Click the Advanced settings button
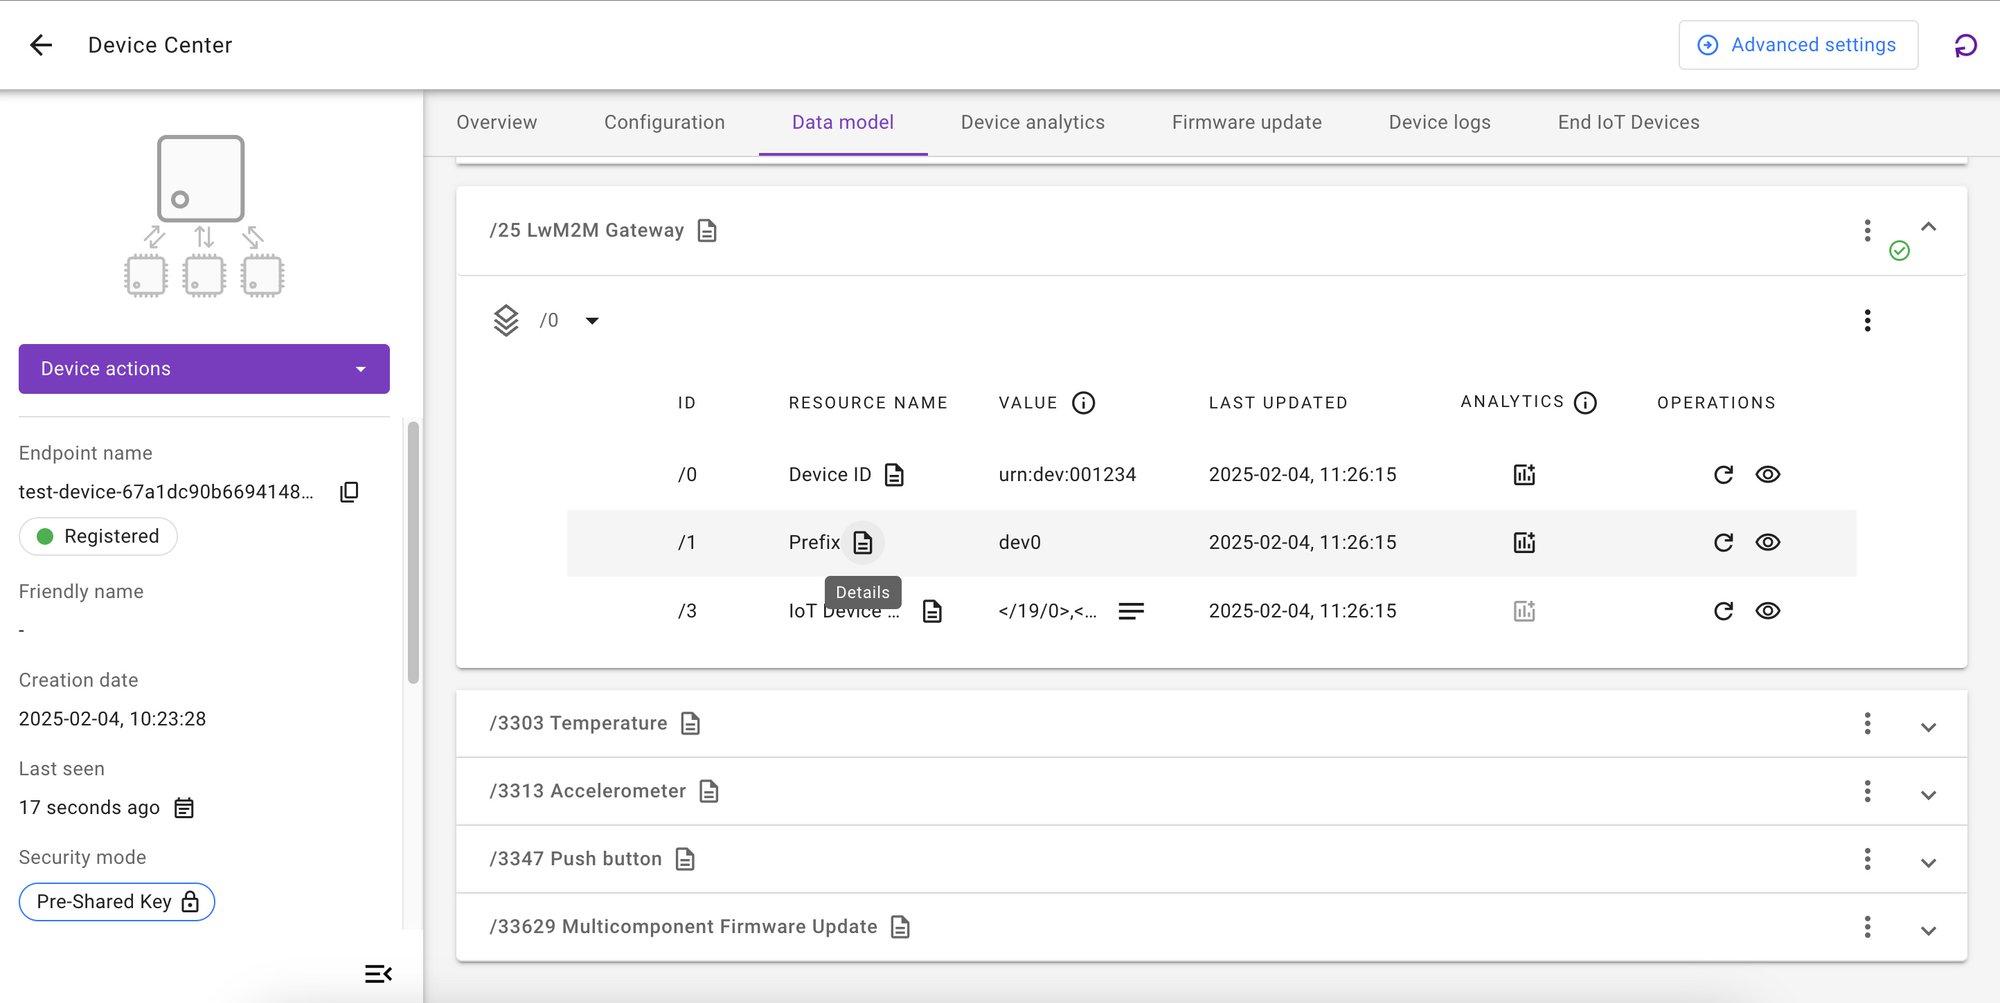Viewport: 2000px width, 1003px height. point(1798,45)
